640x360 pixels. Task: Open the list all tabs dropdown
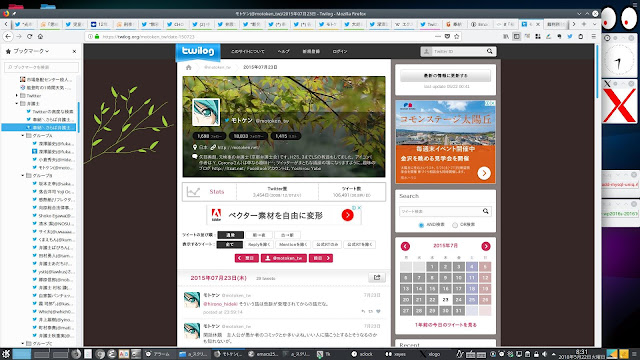click(594, 24)
